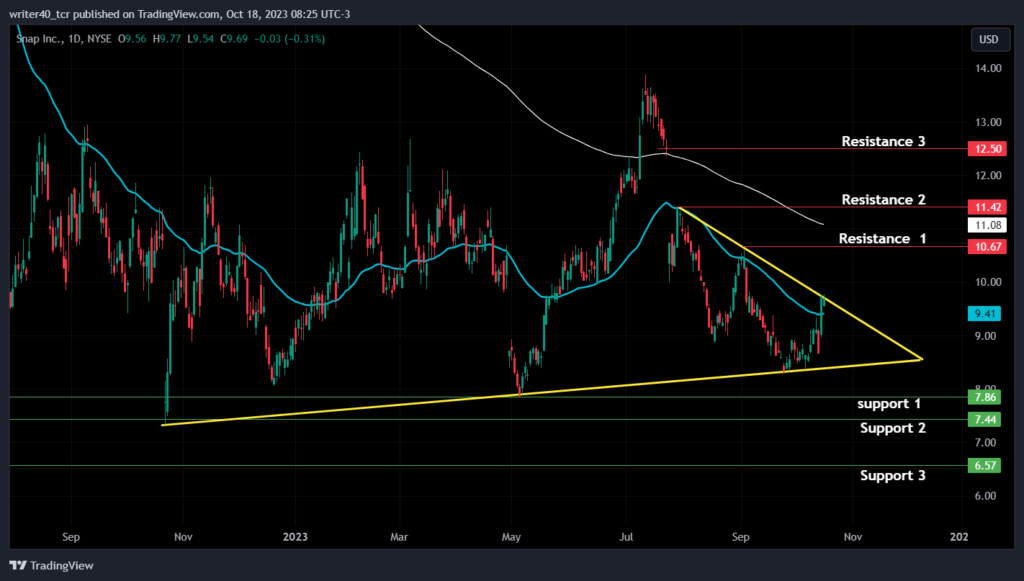Click the blue 9.41 price label

pyautogui.click(x=984, y=314)
